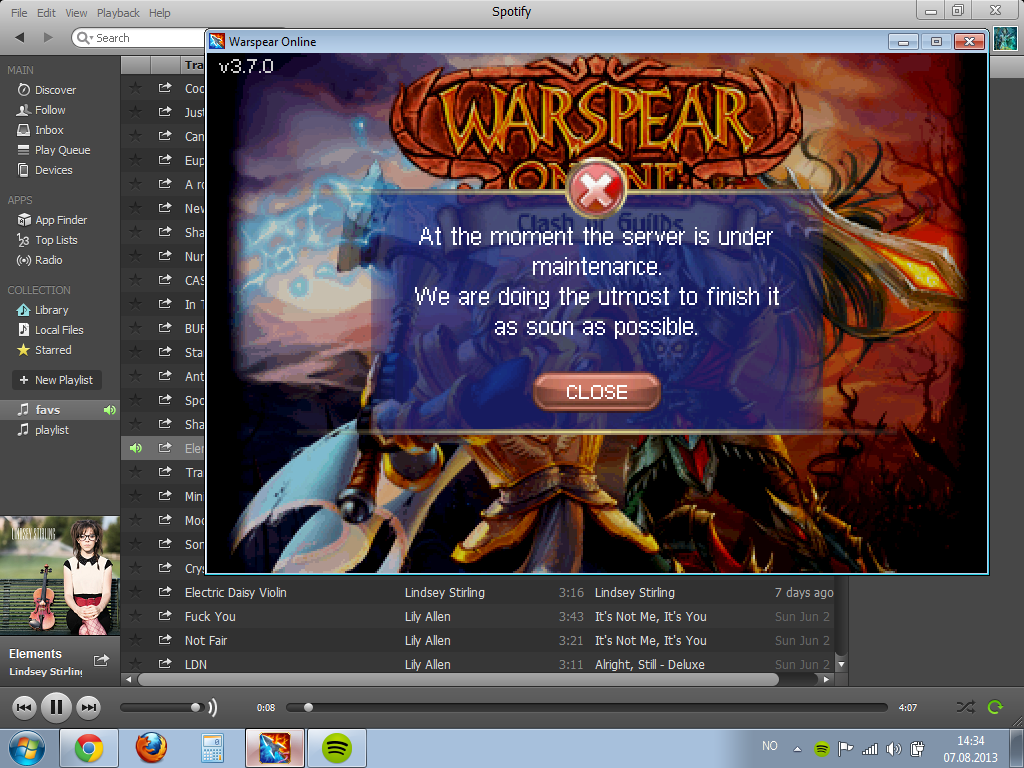This screenshot has height=768, width=1024.
Task: Open artist Lindsey Stirling on Electric Daisy Violin row
Action: tap(444, 592)
